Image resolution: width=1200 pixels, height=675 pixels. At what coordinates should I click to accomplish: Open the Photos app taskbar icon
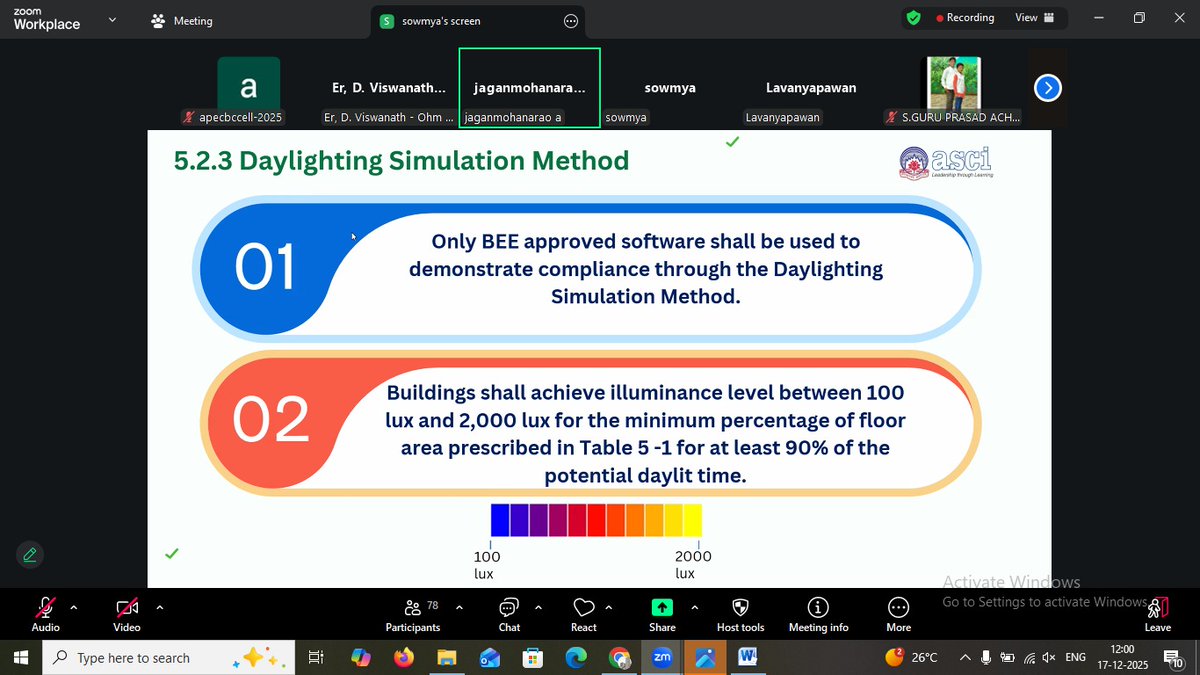click(x=705, y=657)
